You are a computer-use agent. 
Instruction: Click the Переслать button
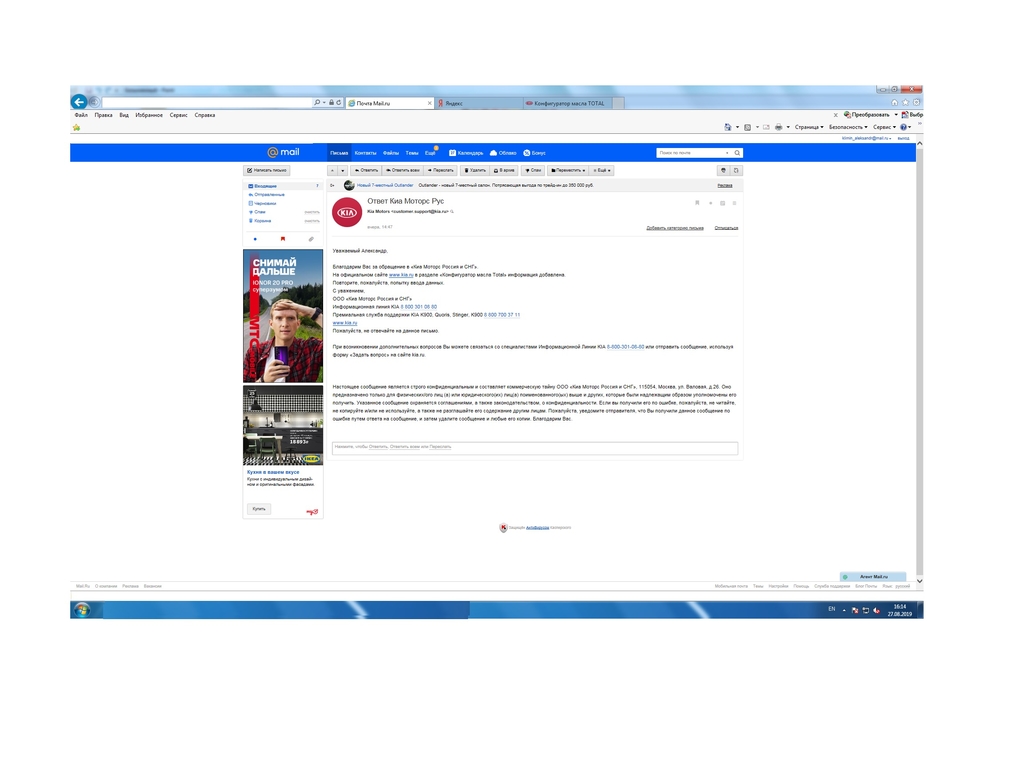pyautogui.click(x=440, y=170)
